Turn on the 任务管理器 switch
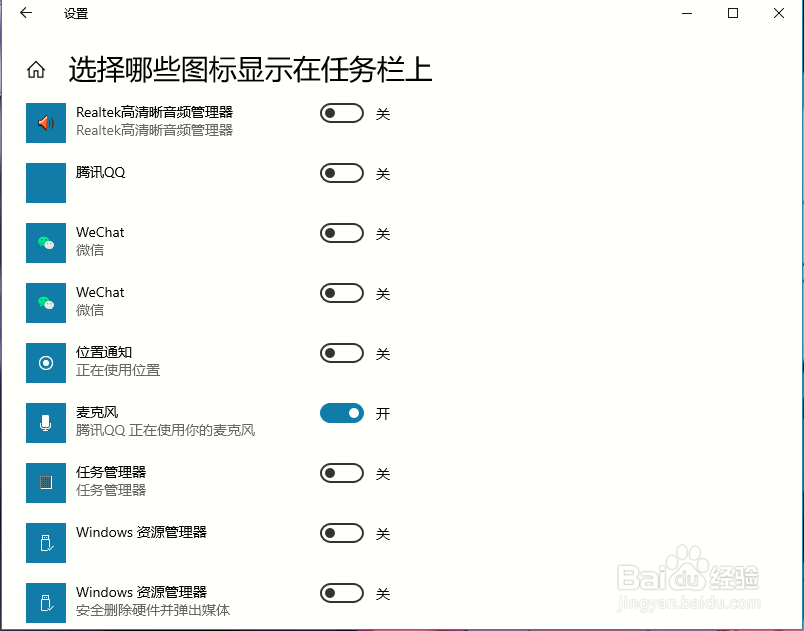 (341, 473)
